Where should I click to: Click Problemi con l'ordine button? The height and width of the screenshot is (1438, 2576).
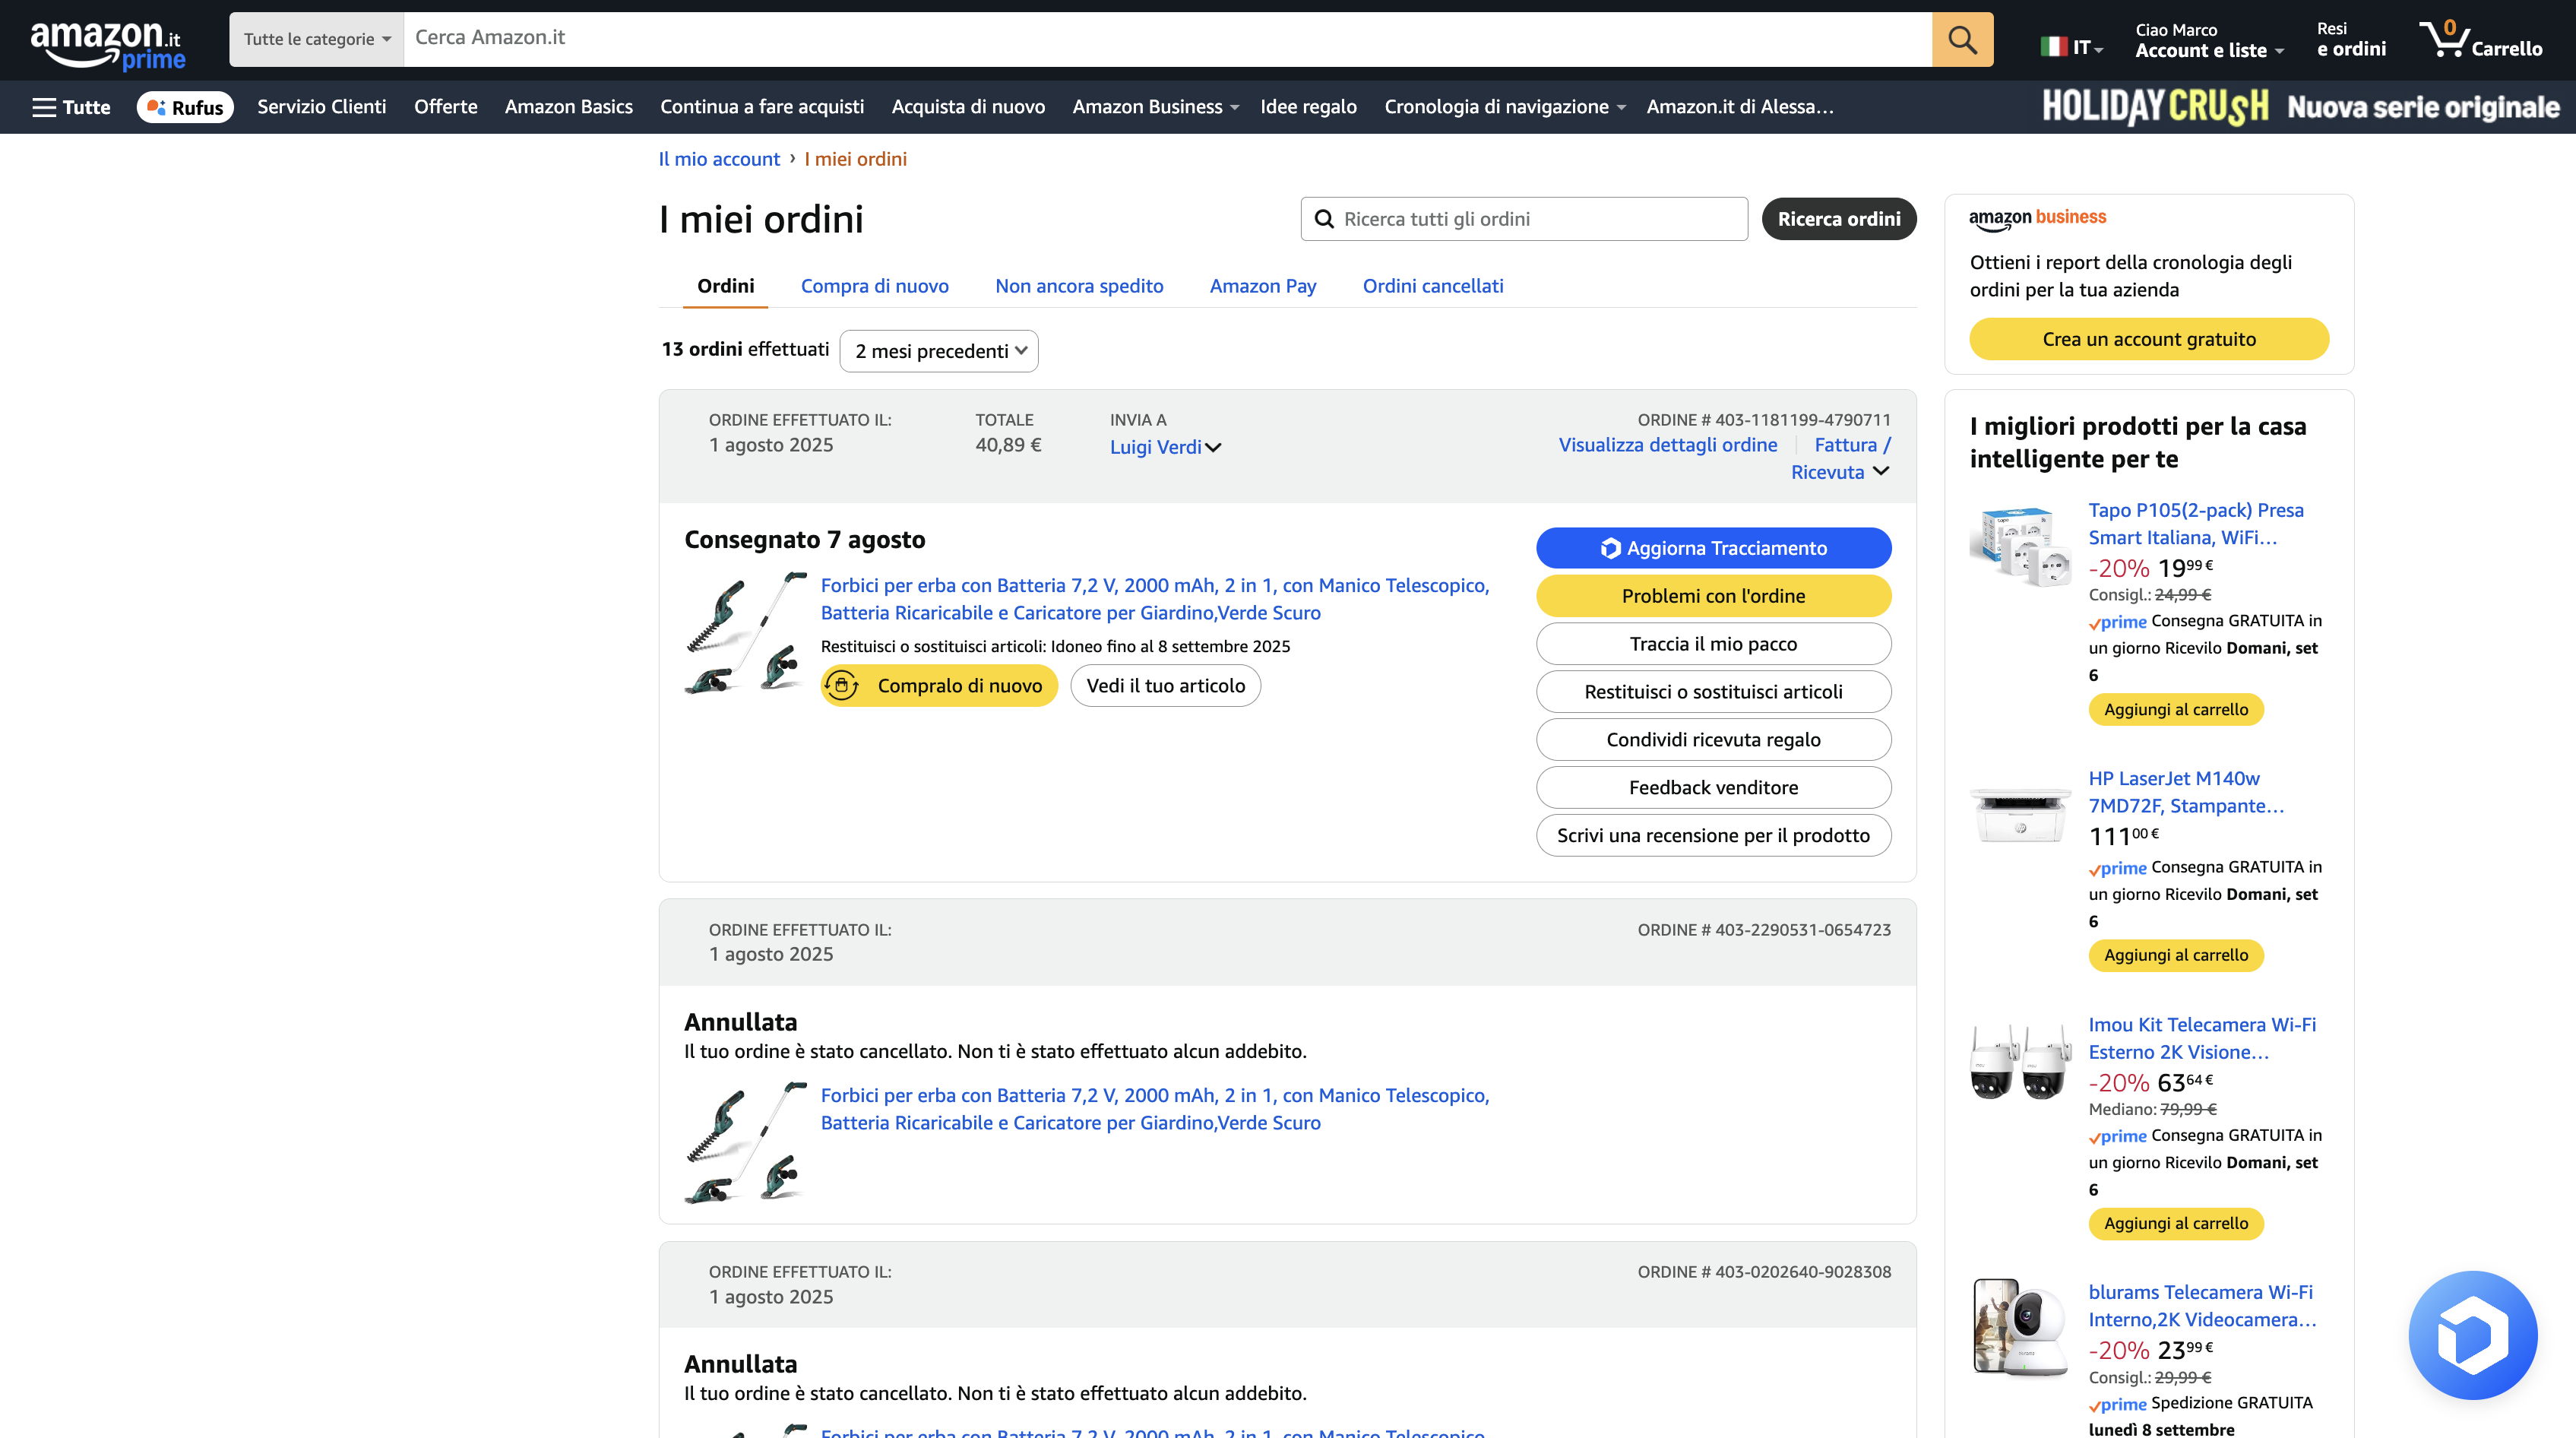[1713, 596]
